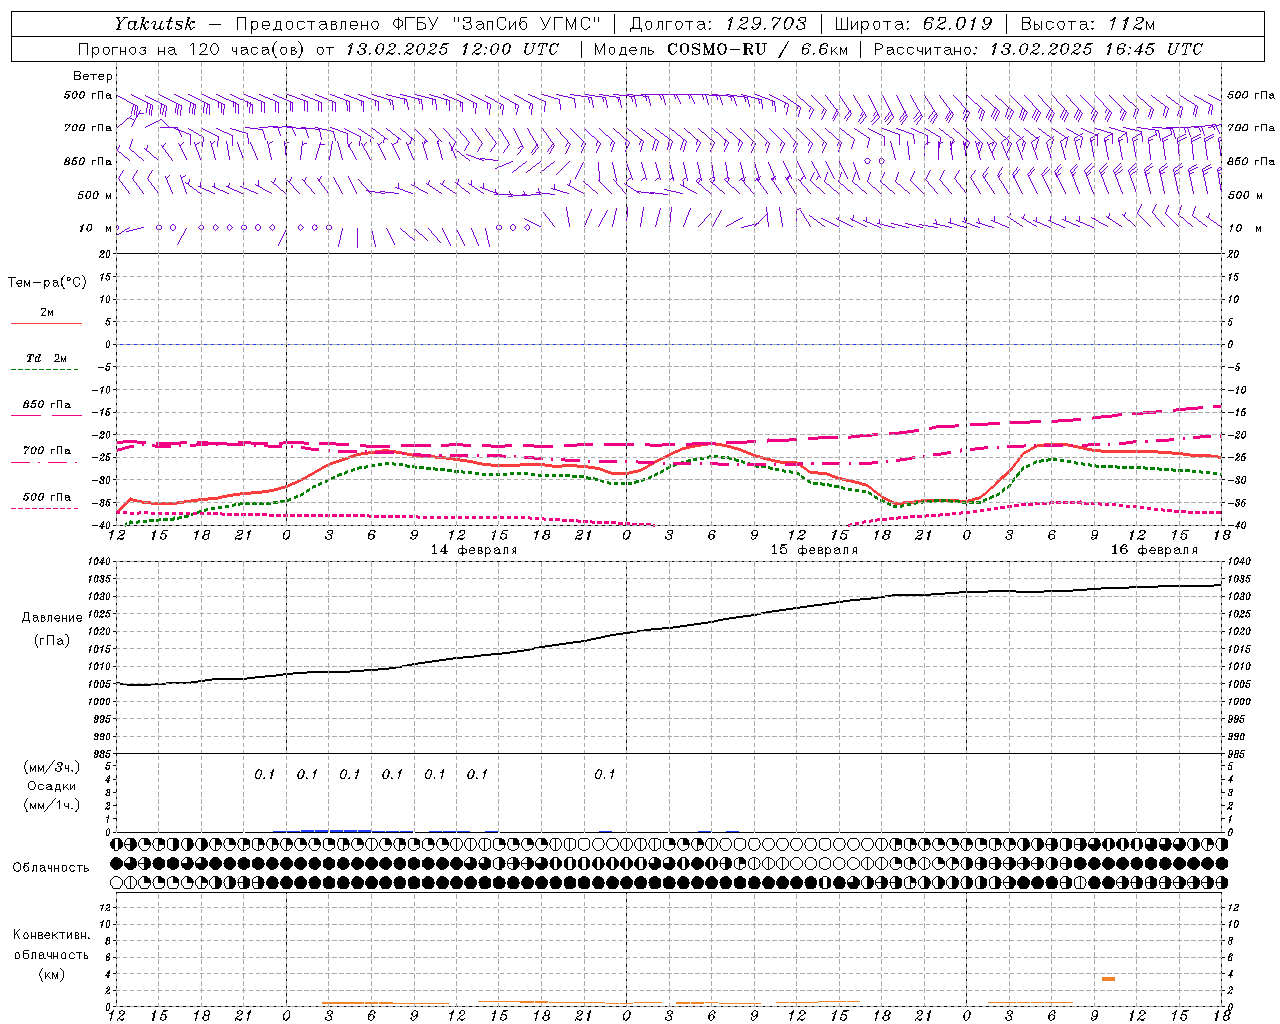Image resolution: width=1280 pixels, height=1024 pixels.
Task: Click the '15 февраля' date label
Action: pyautogui.click(x=813, y=550)
